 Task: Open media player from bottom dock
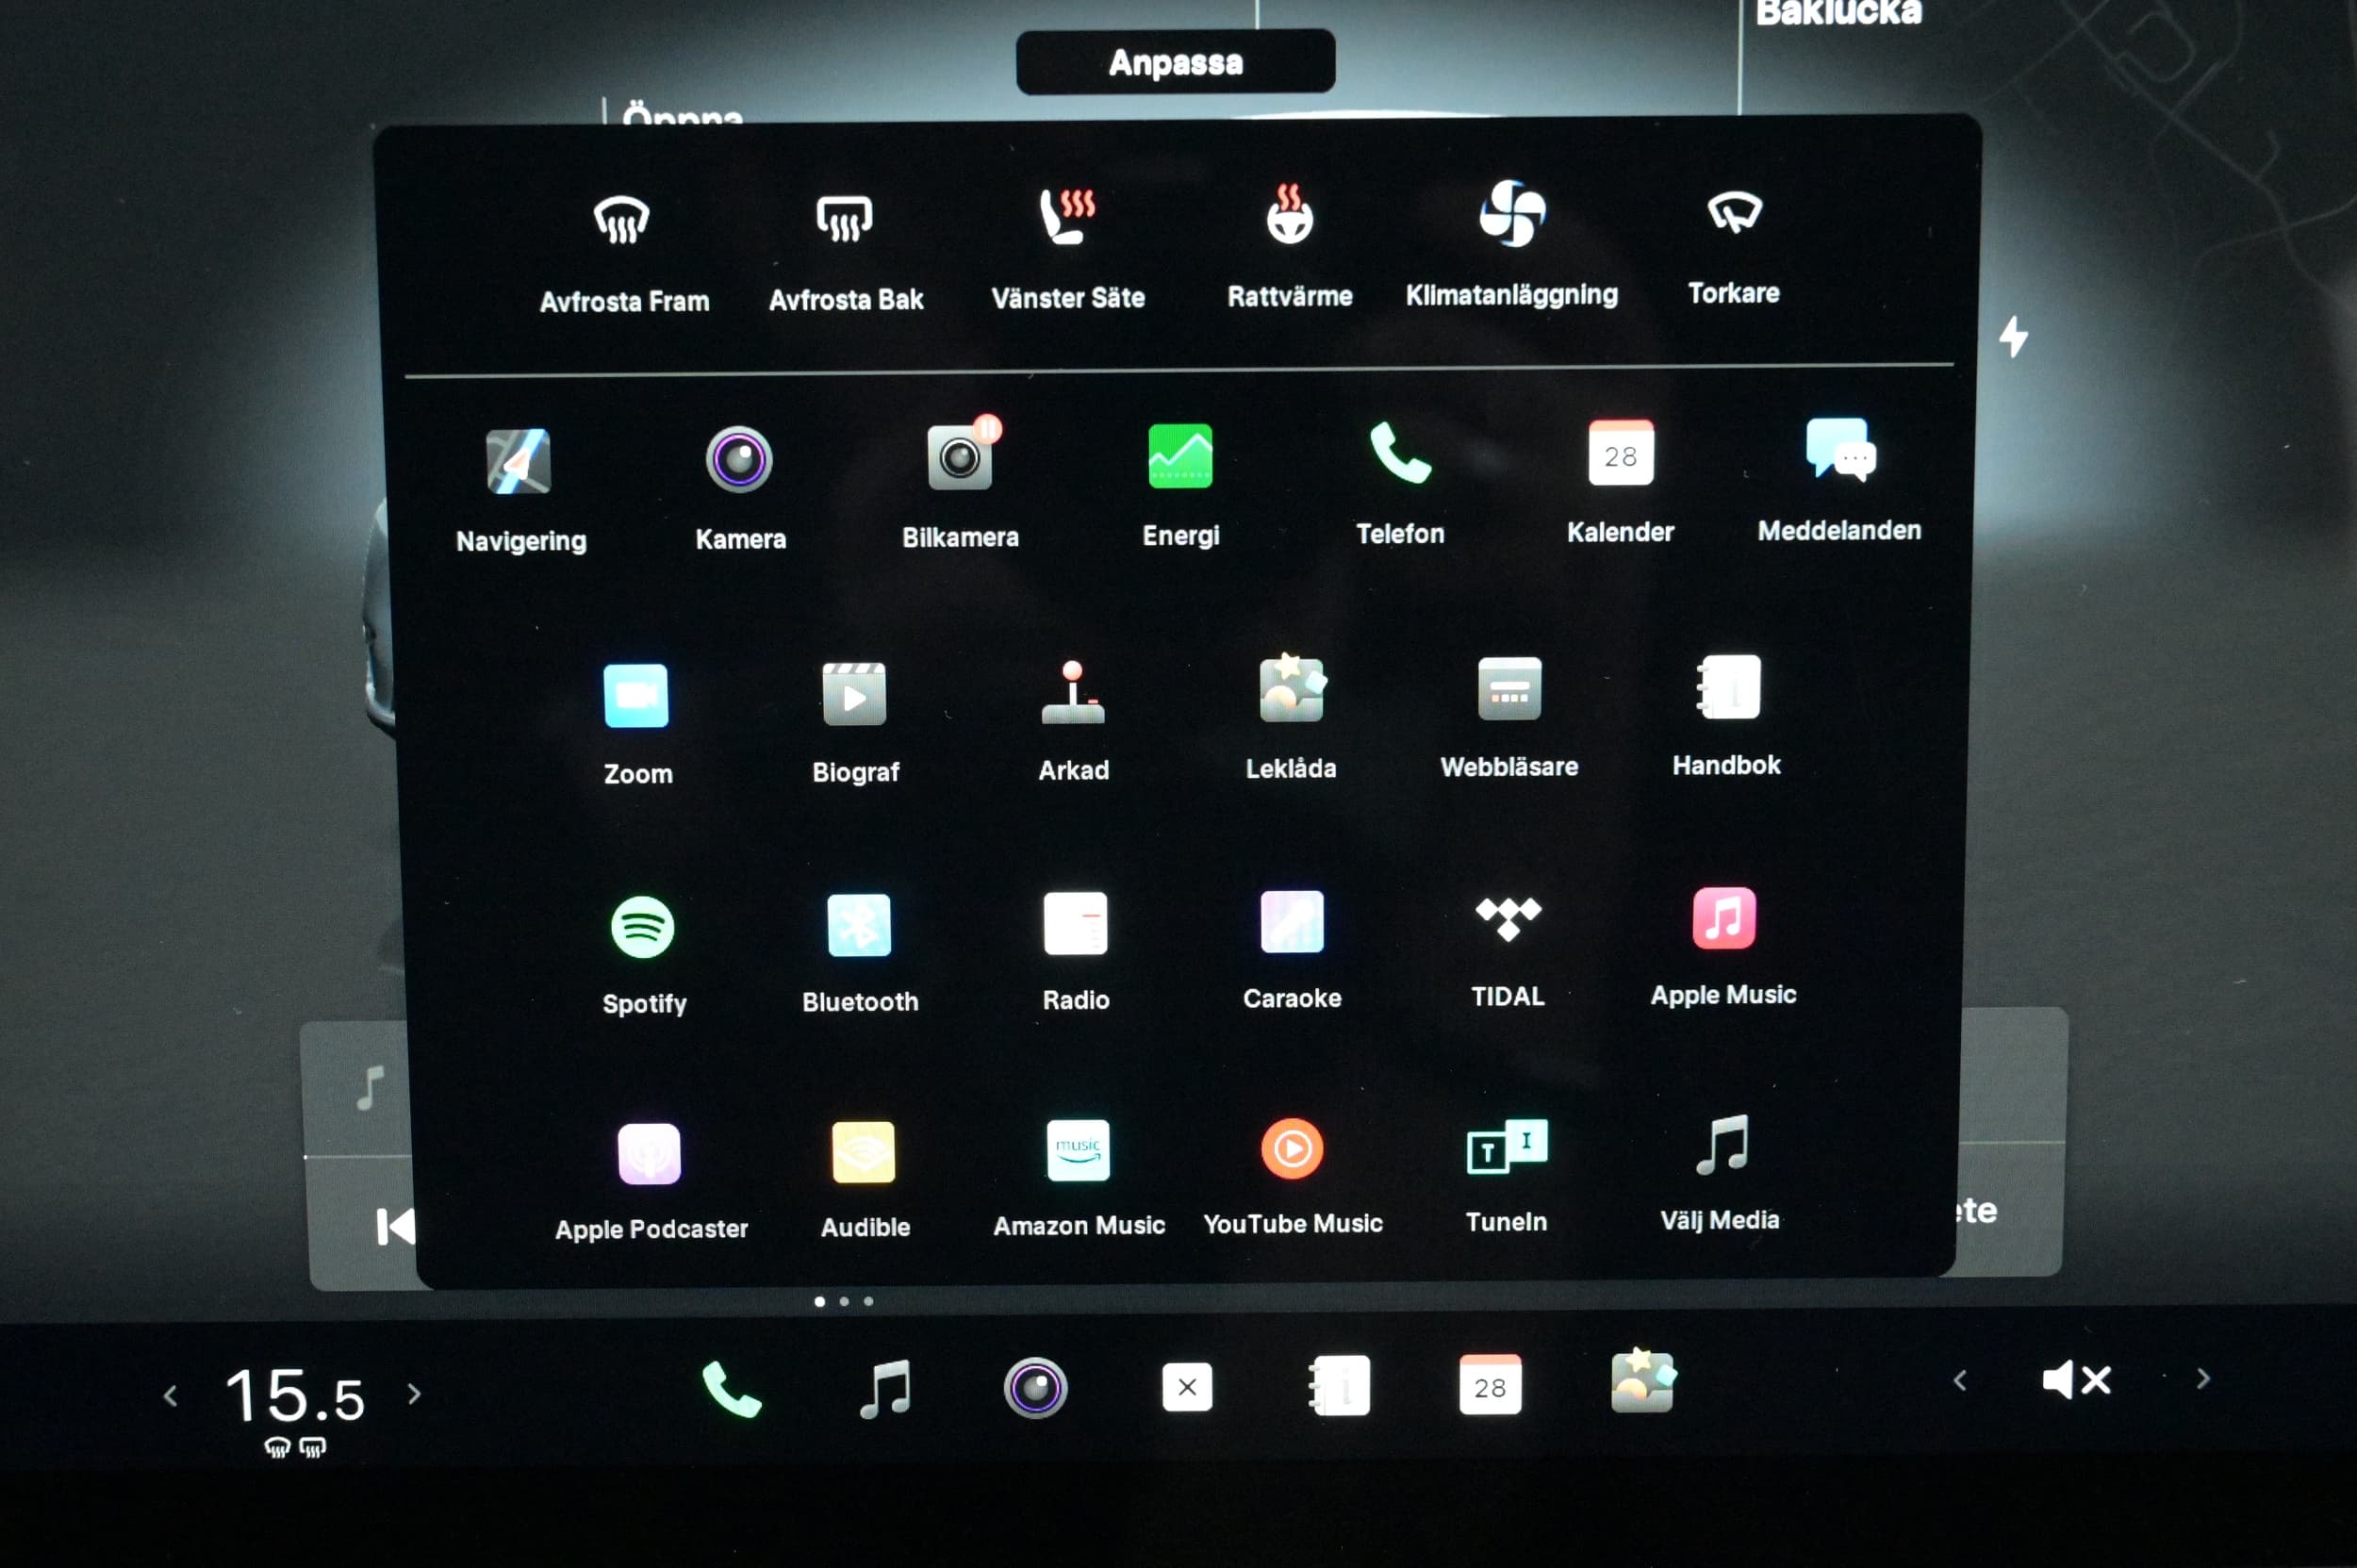[886, 1389]
